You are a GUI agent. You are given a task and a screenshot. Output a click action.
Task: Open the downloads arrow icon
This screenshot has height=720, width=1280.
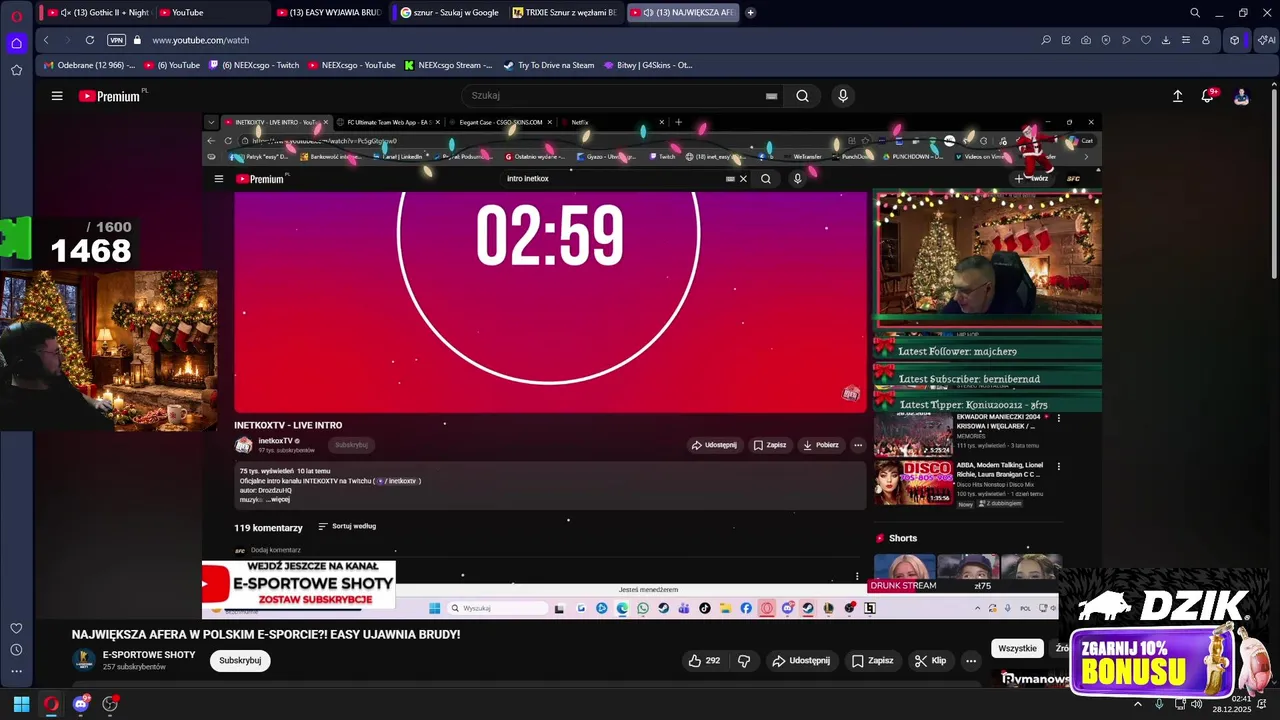(1166, 40)
